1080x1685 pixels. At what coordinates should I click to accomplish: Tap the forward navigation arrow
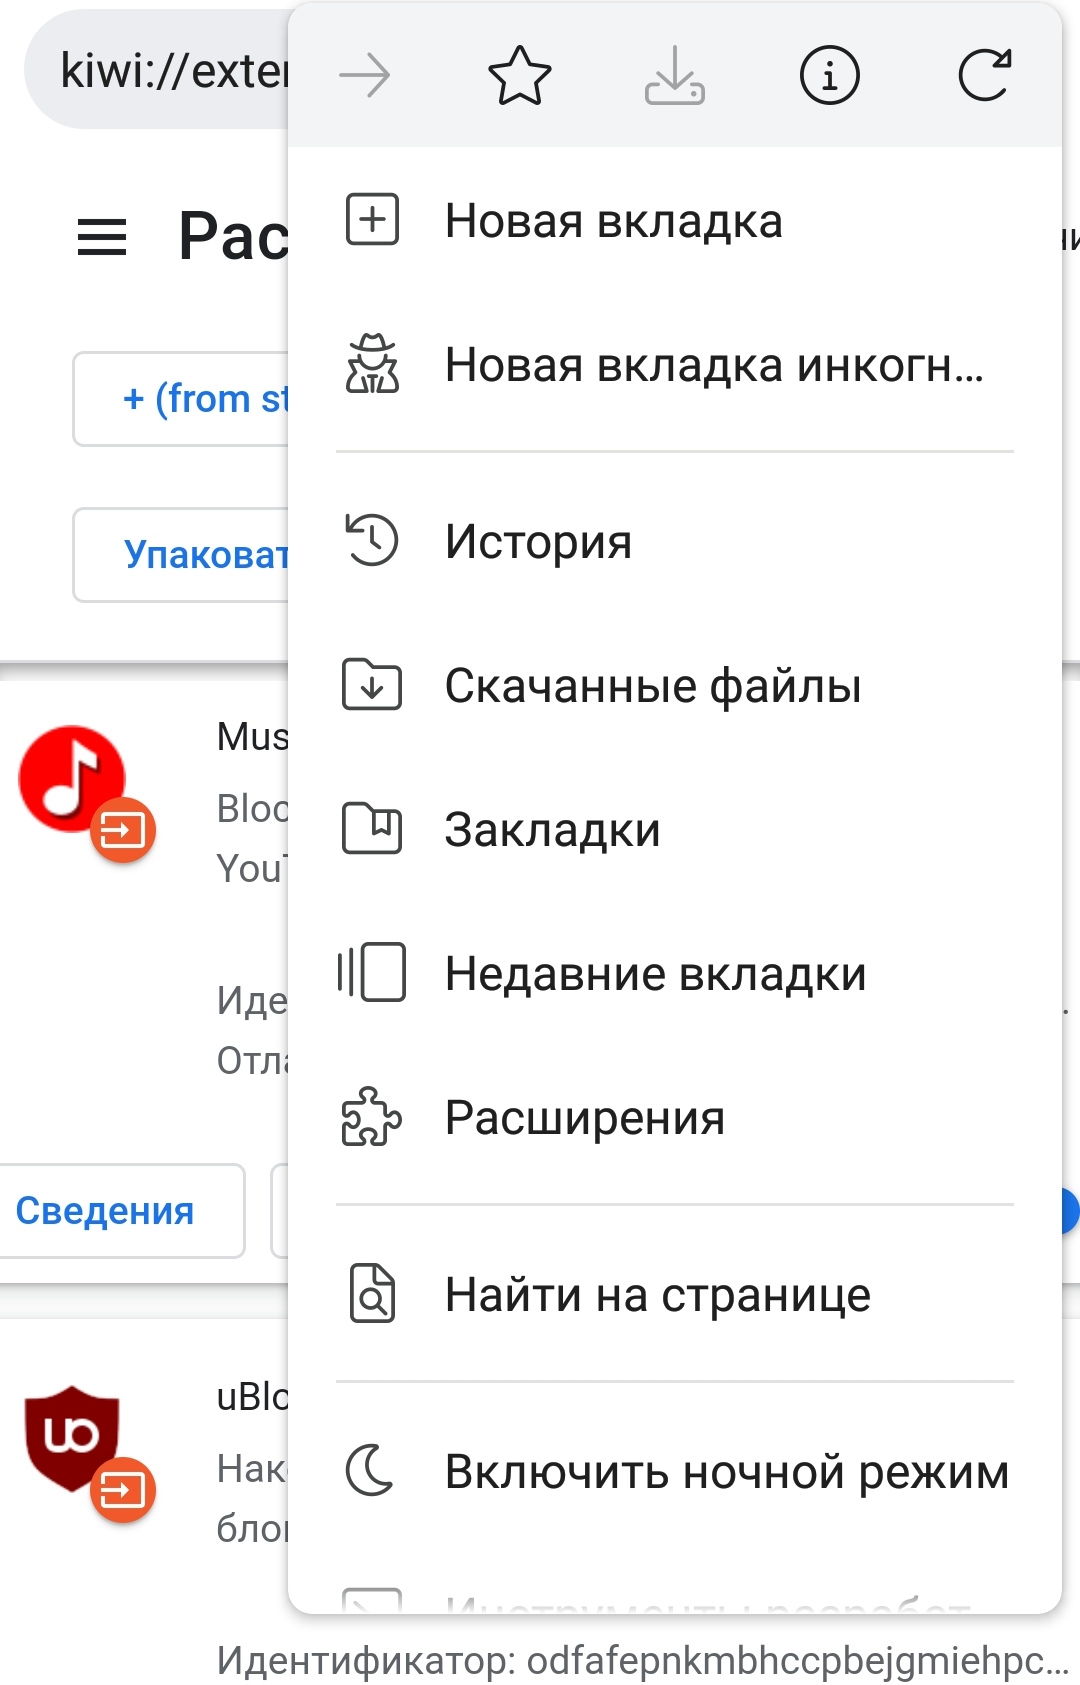click(365, 76)
